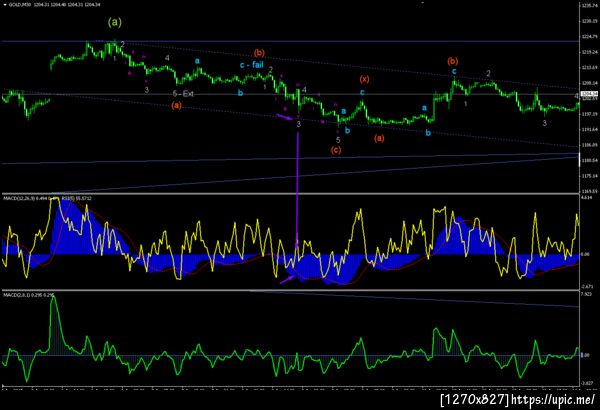Click the orange (x) wave label
Viewport: 600px width, 410px height.
[364, 79]
